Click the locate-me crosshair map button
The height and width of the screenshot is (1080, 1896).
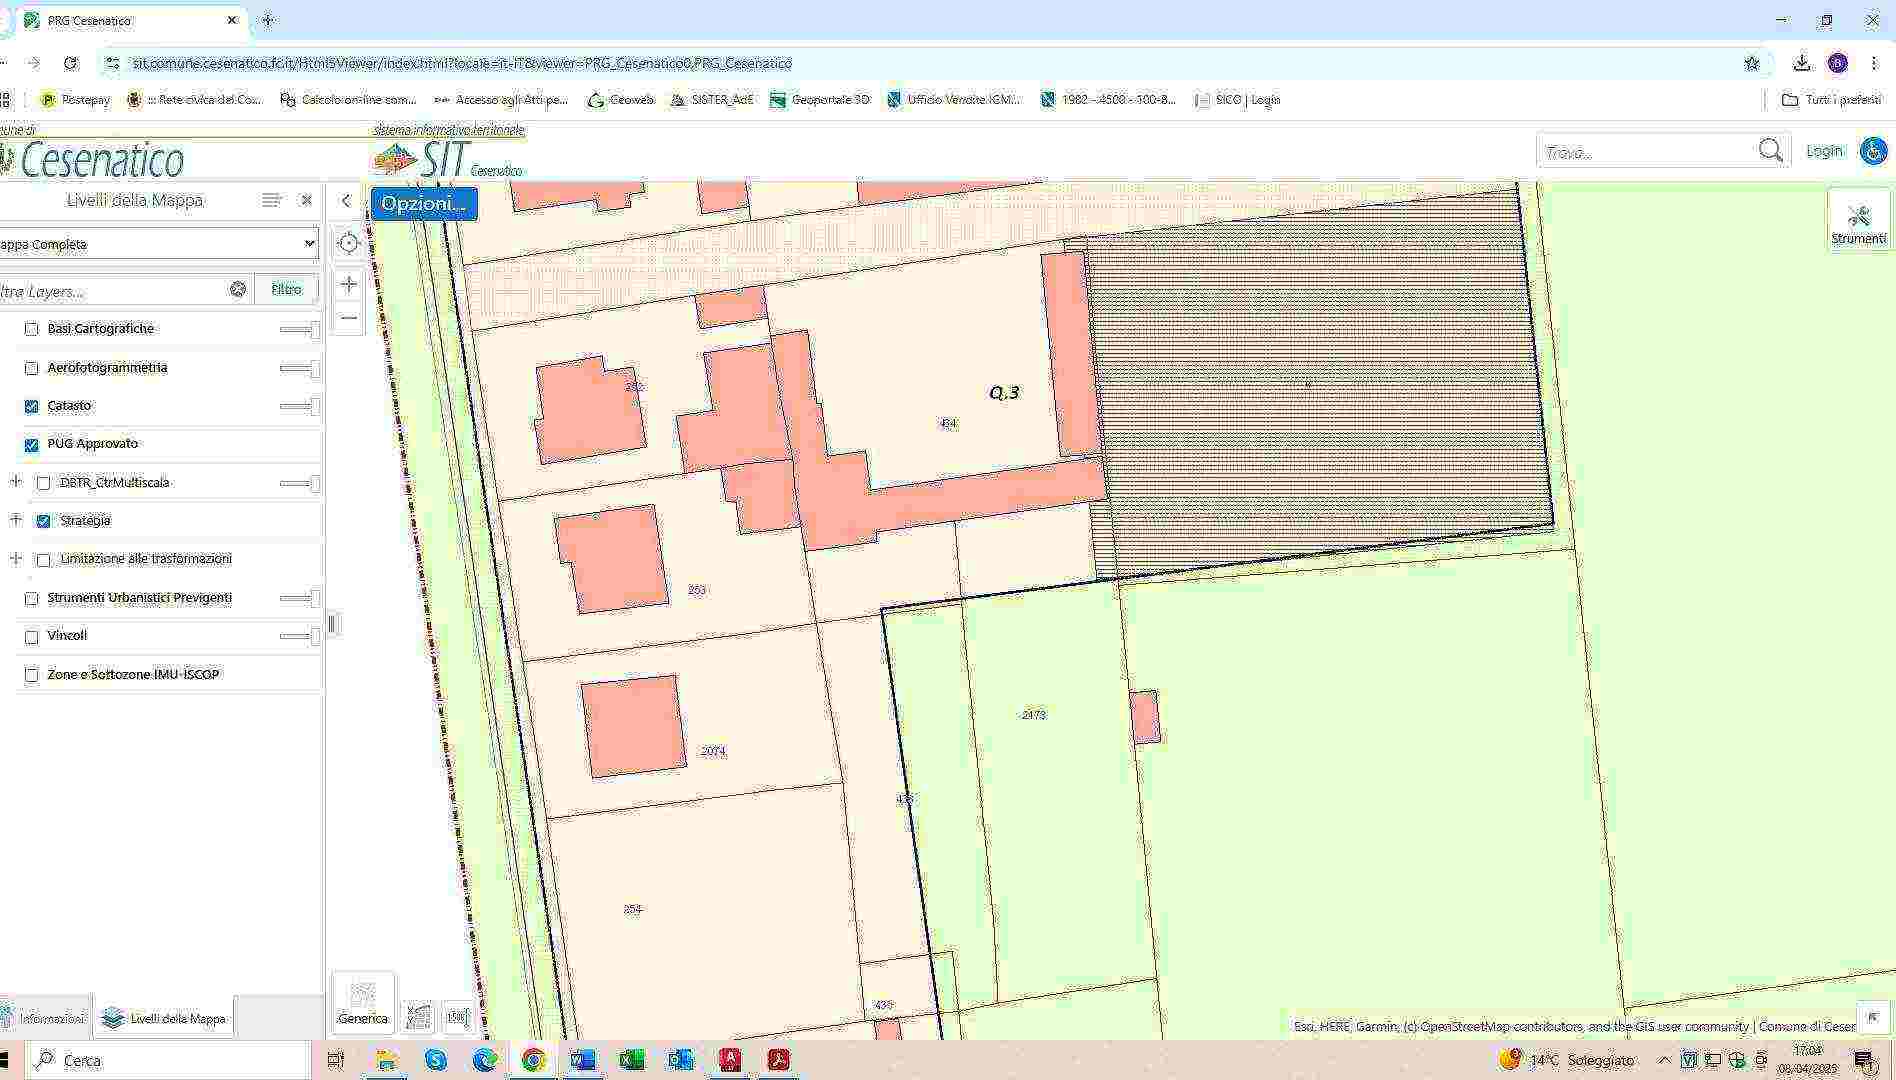(348, 243)
